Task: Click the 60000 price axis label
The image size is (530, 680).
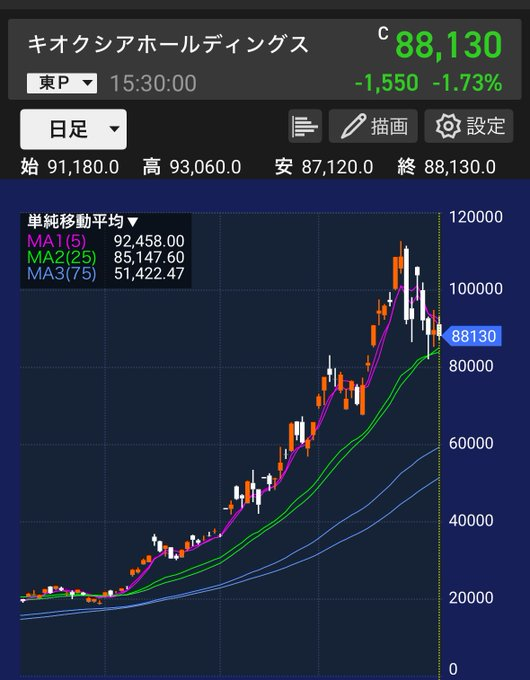Action: coord(471,443)
